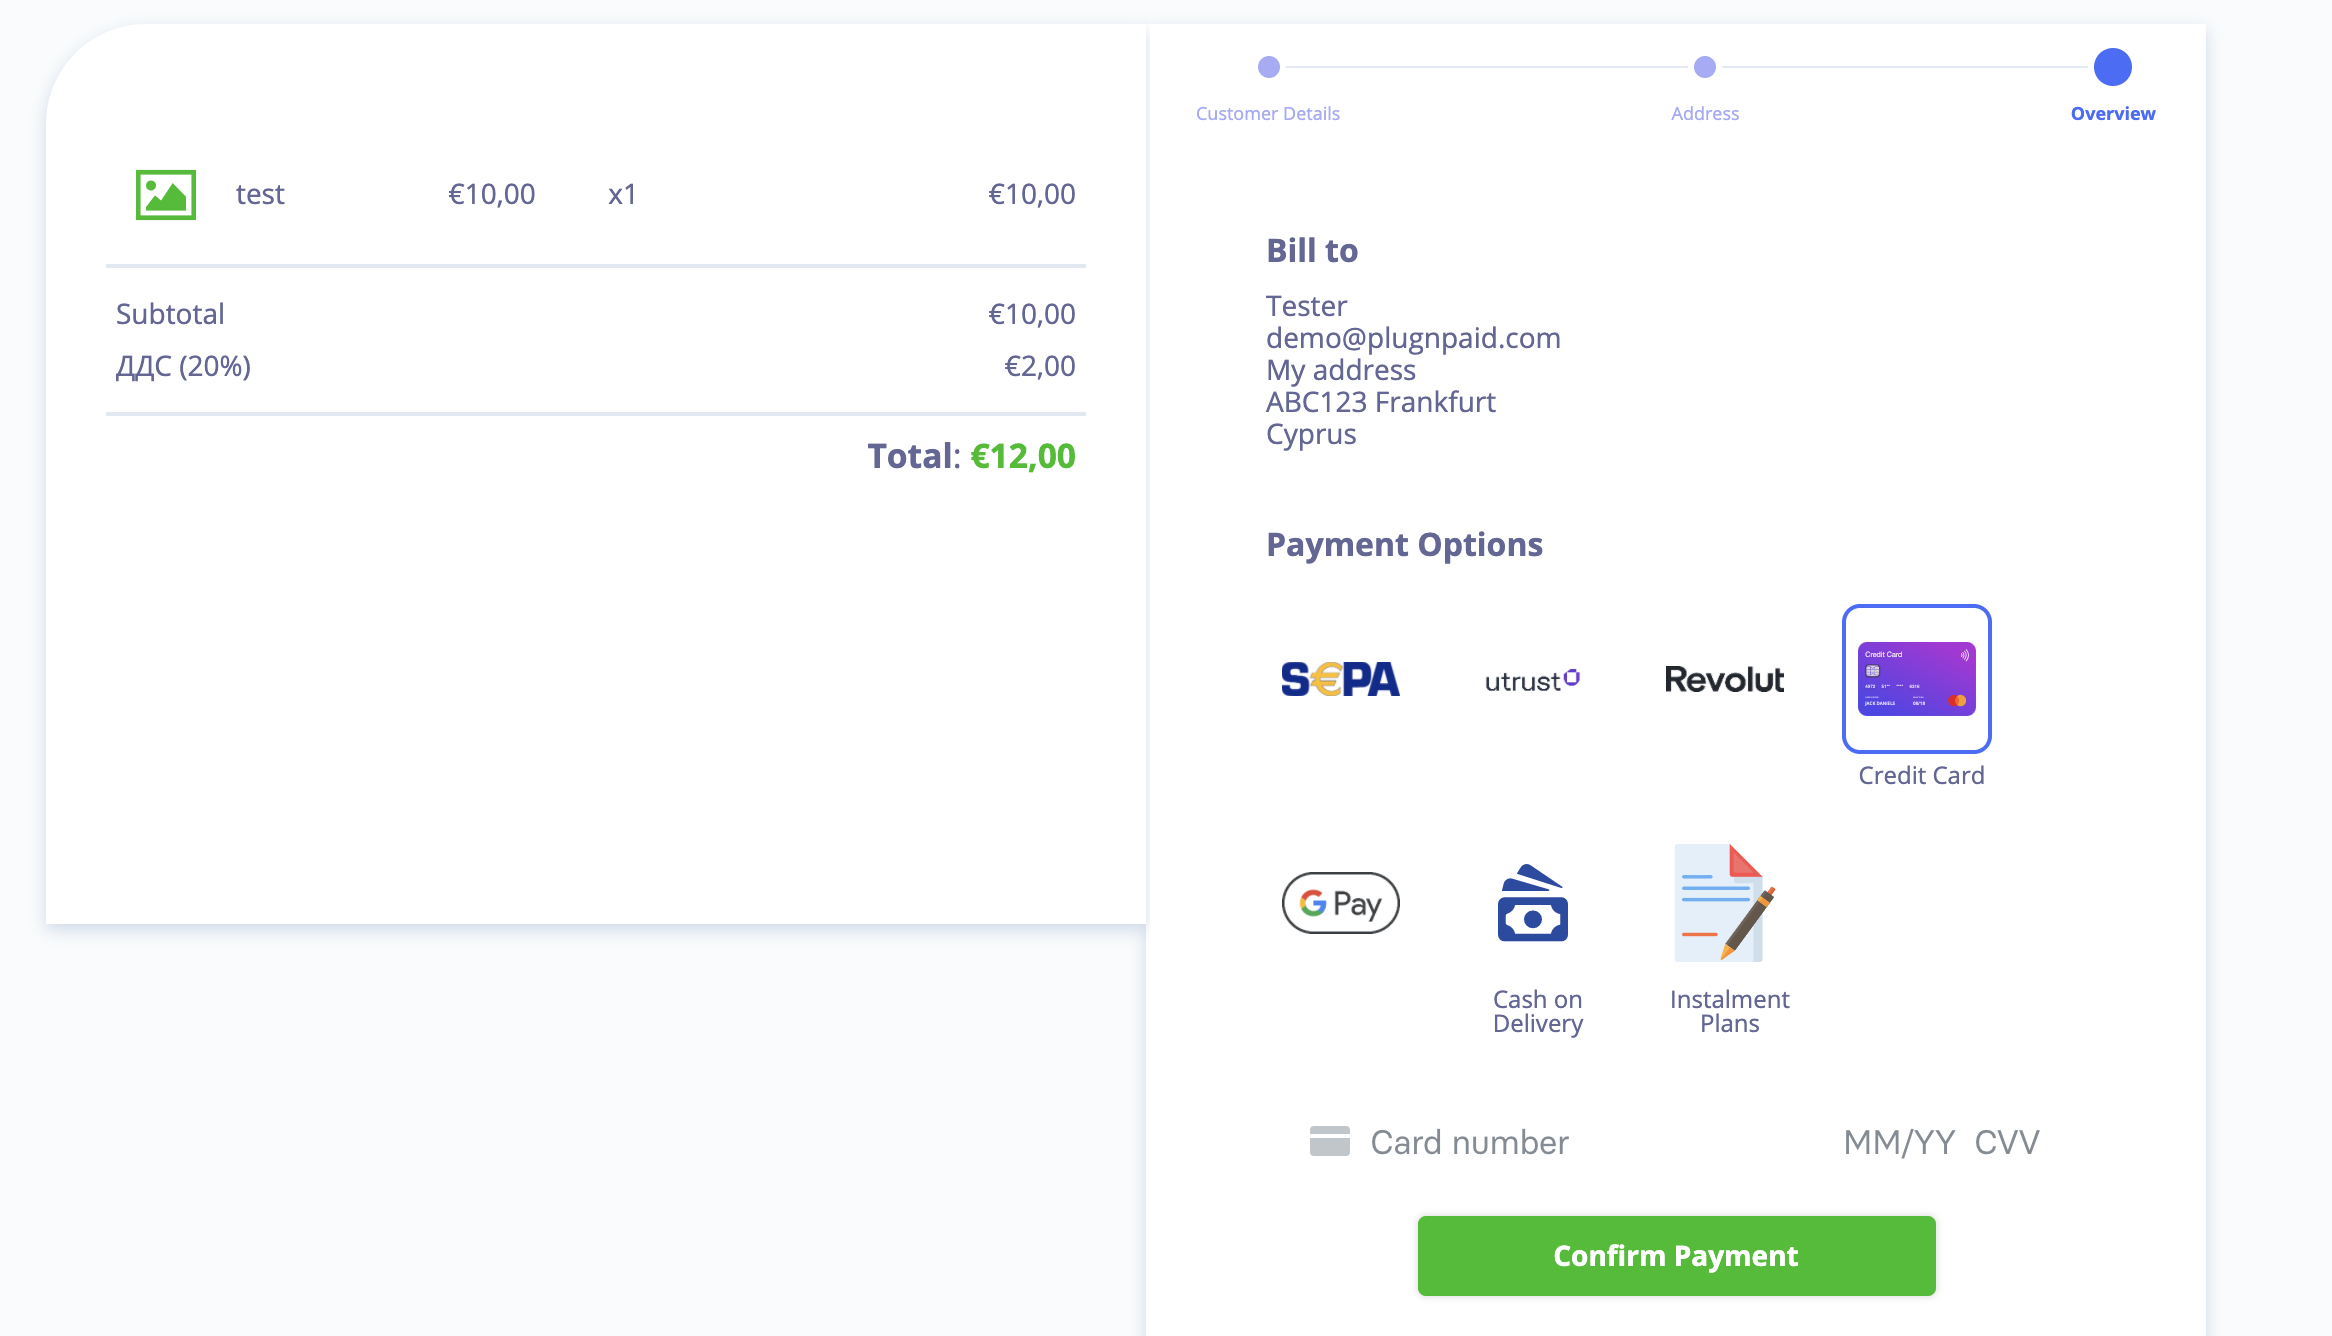Confirm Payment with the green button
The image size is (2332, 1336).
[x=1676, y=1256]
